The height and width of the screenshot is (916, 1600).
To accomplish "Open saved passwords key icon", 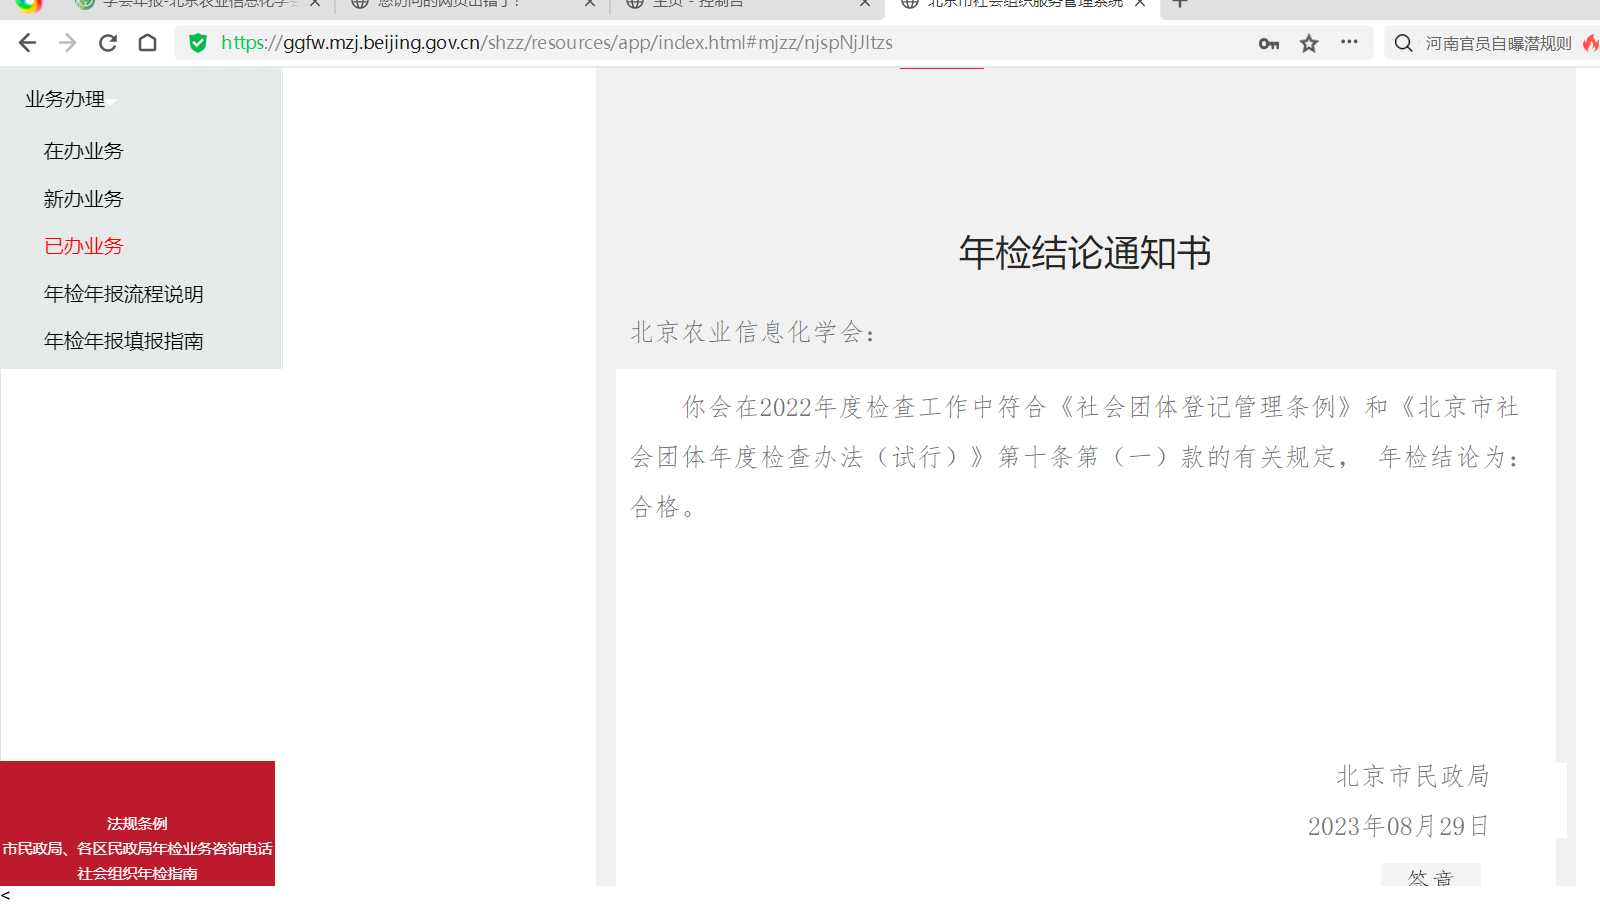I will pos(1269,43).
